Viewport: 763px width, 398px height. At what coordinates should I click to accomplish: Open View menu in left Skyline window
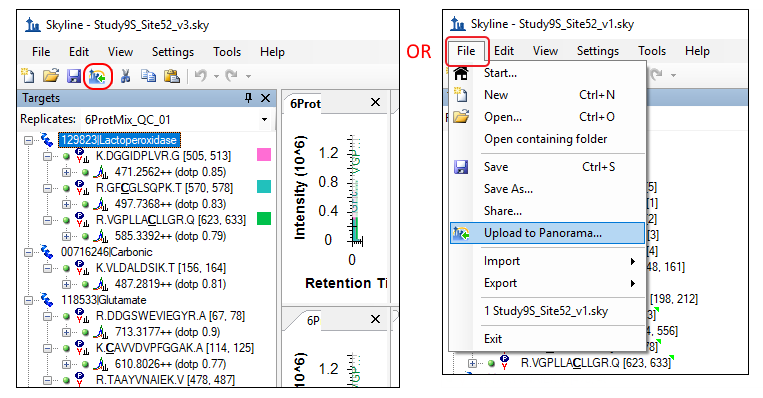coord(120,52)
